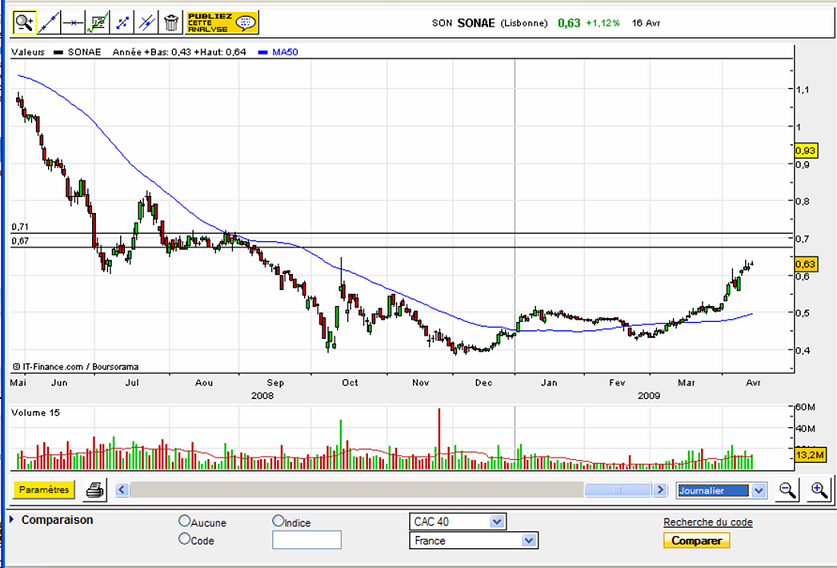Click the 13,2M volume marker
The image size is (837, 568).
810,455
